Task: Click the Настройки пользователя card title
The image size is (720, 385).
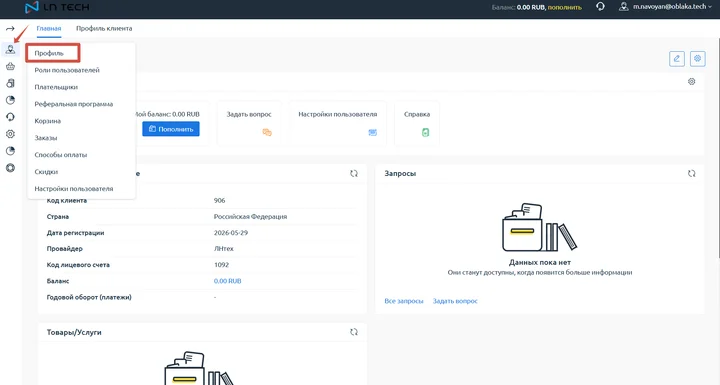Action: point(338,114)
